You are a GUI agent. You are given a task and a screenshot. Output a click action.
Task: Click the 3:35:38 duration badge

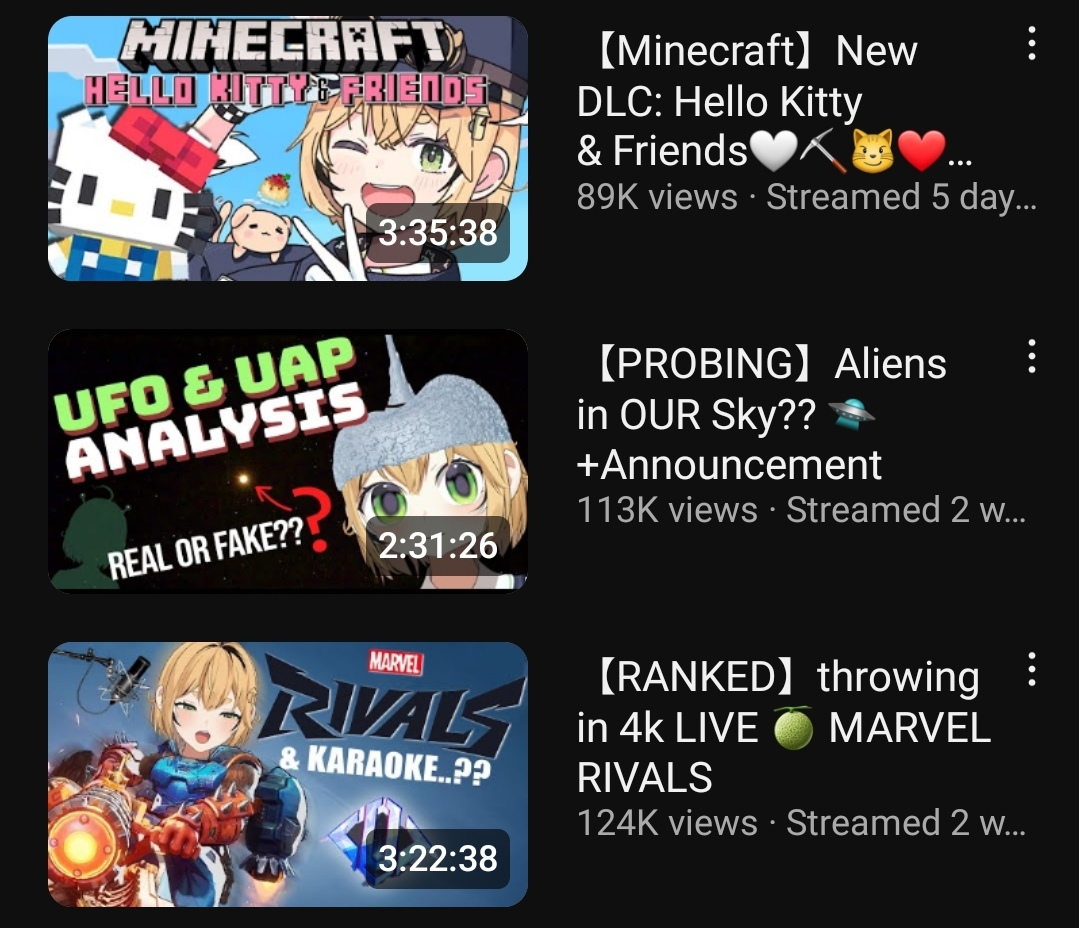pyautogui.click(x=438, y=233)
